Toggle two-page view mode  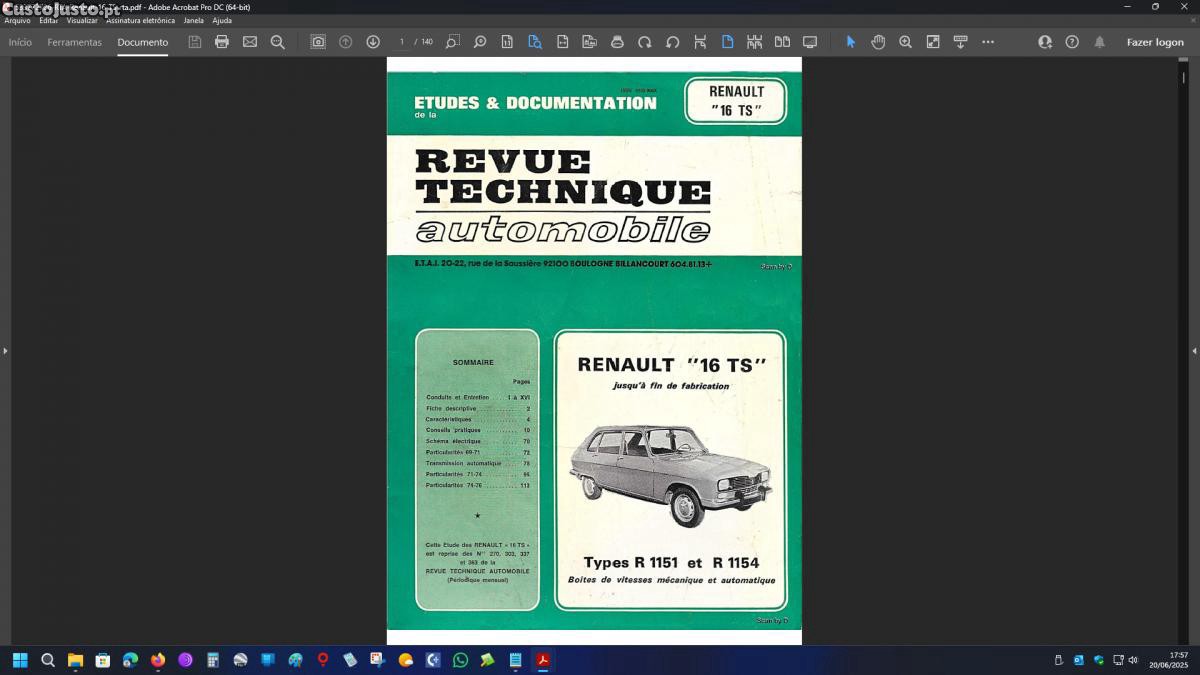782,42
